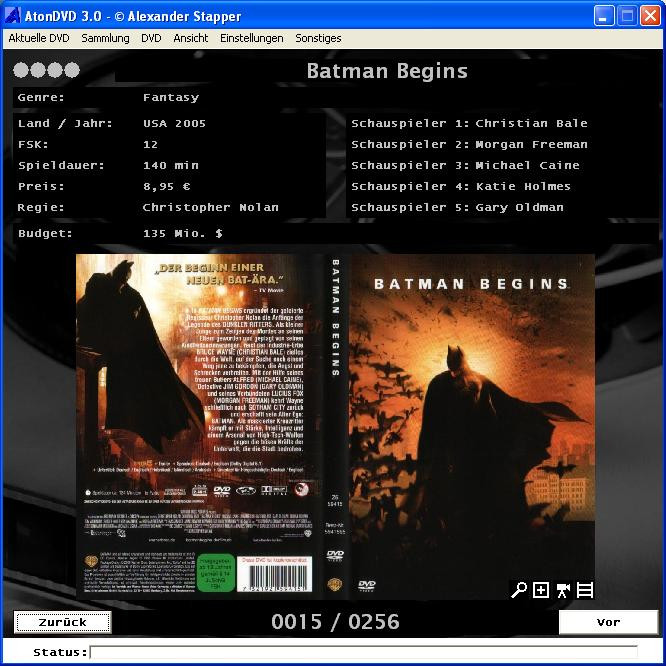Open the DVD menu
The height and width of the screenshot is (666, 666).
click(x=151, y=38)
